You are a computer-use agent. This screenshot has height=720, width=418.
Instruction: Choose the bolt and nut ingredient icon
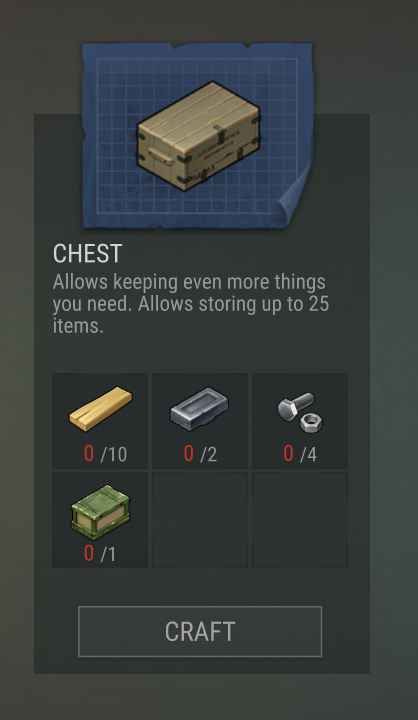(x=300, y=411)
